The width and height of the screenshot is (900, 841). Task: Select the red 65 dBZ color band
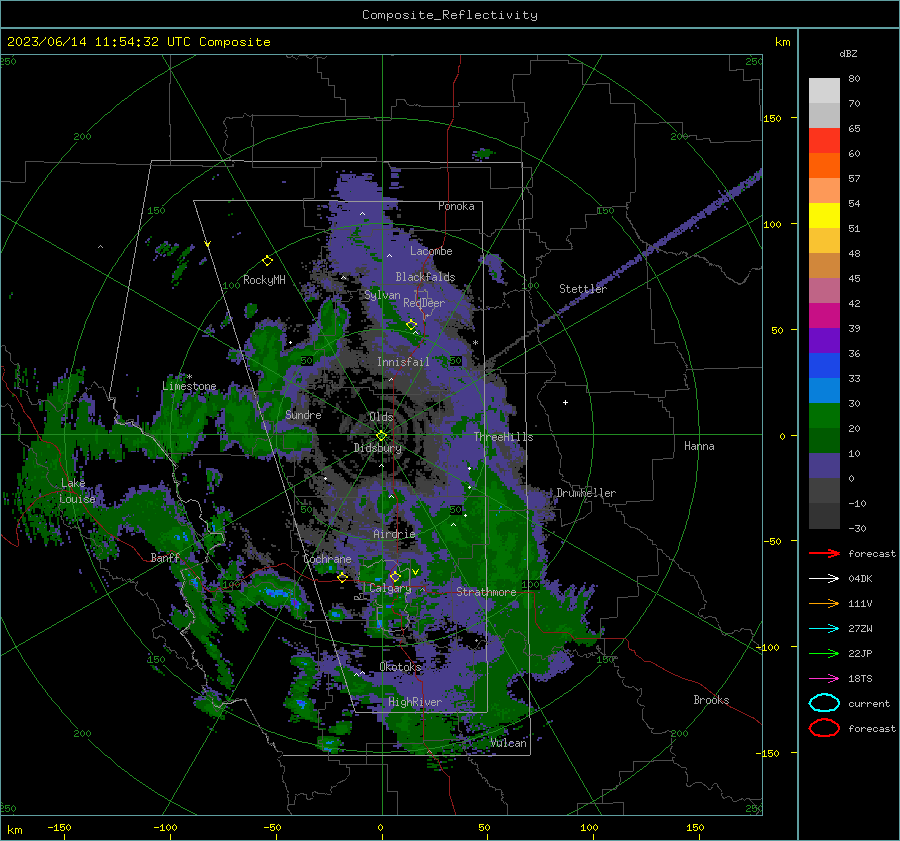pyautogui.click(x=824, y=141)
